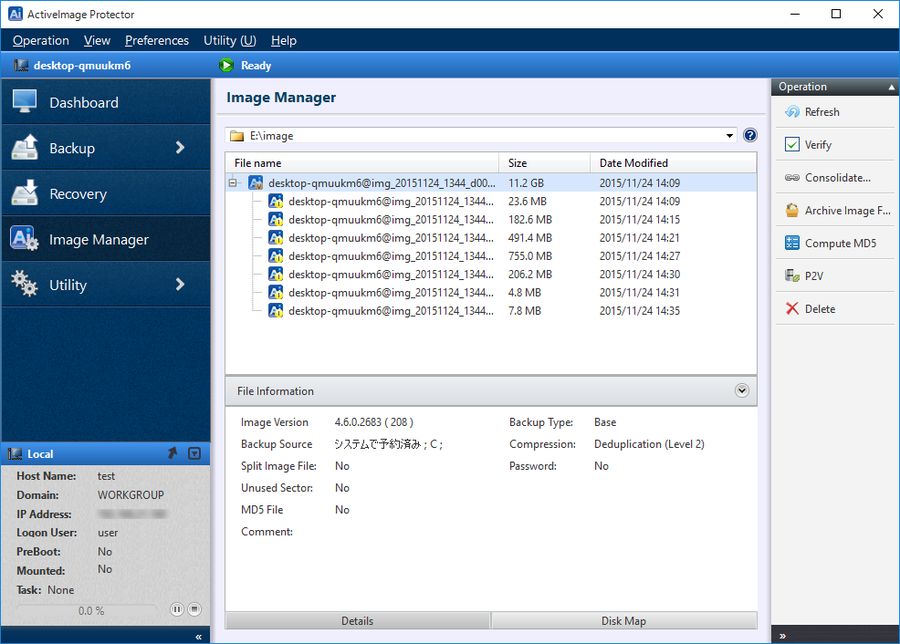
Task: Click the Compute MD5 operation label
Action: 840,243
